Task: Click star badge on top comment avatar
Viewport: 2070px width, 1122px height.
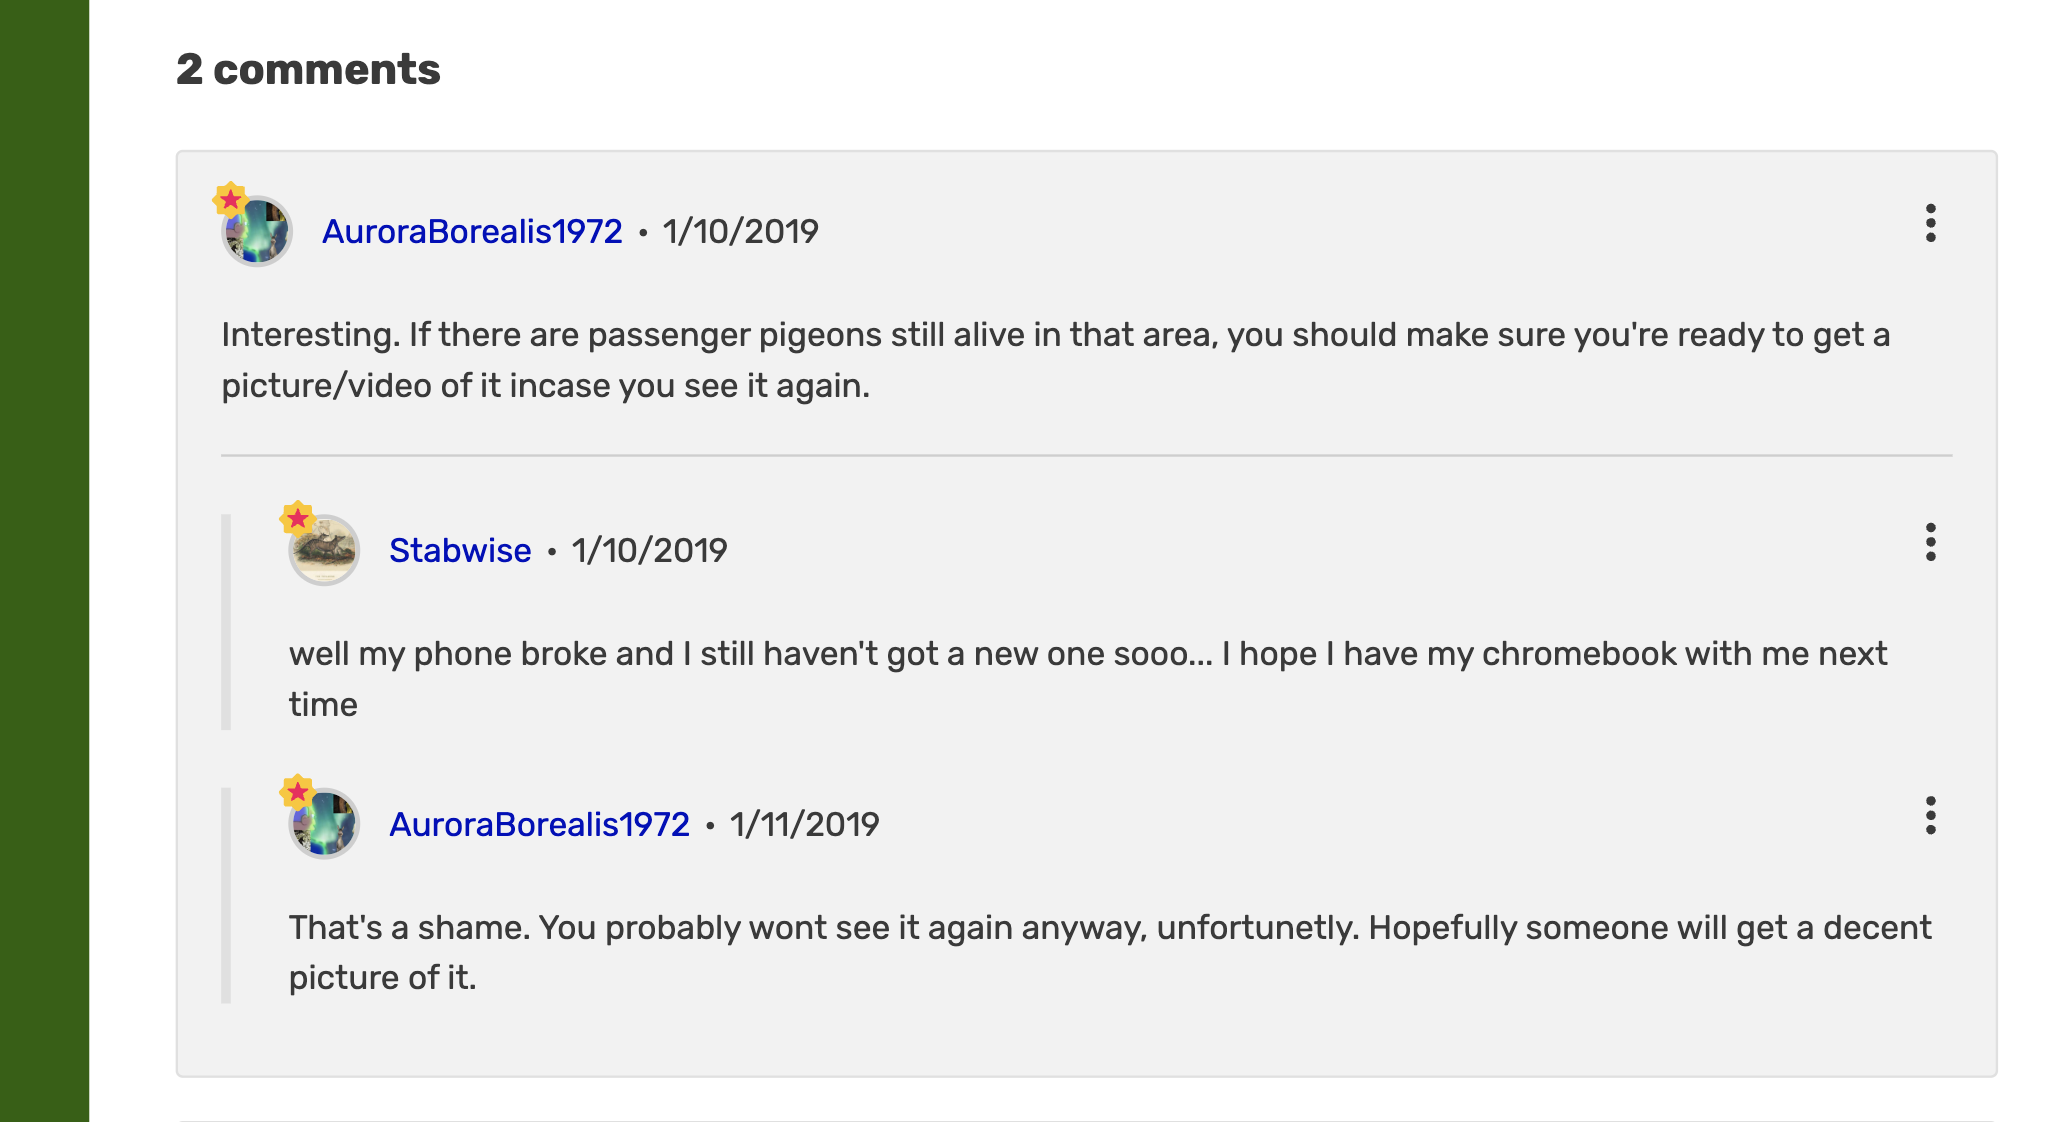Action: tap(231, 199)
